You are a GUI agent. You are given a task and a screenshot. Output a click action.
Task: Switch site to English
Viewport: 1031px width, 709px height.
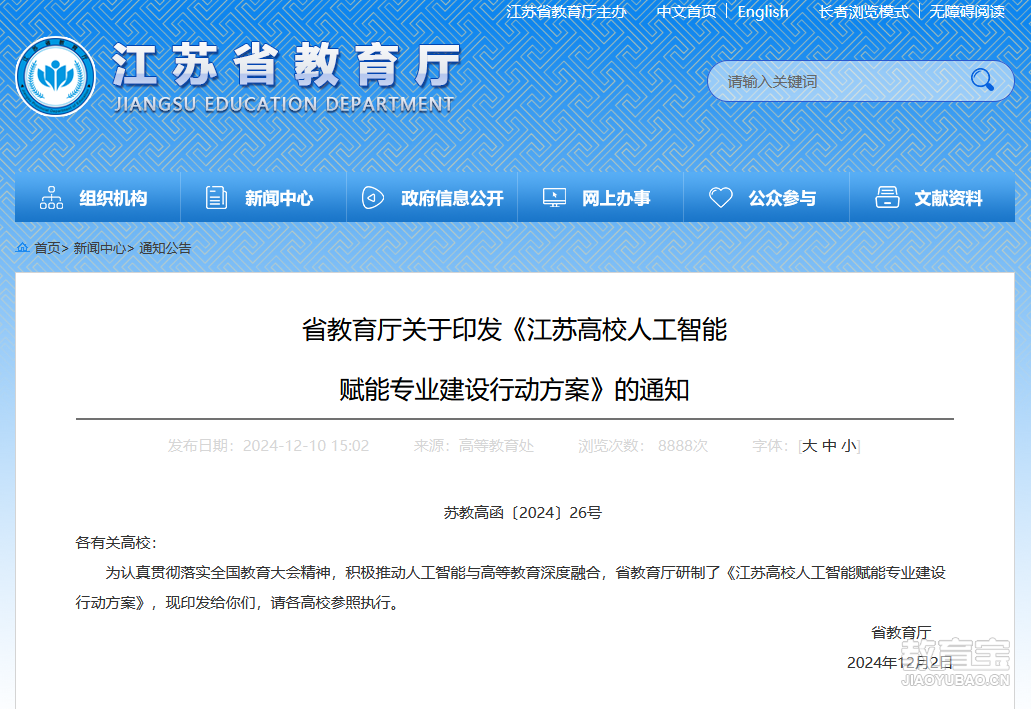point(763,12)
